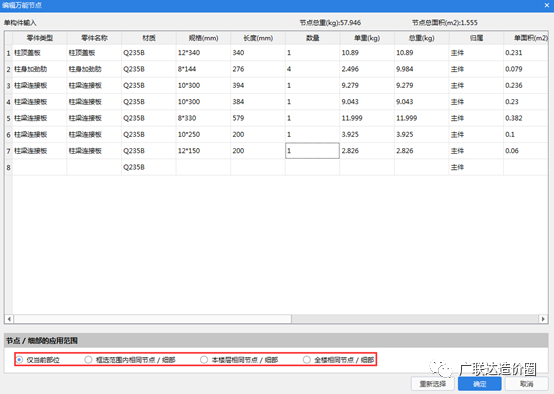
Task: Click the horizontal scrollbar thumb
Action: point(152,319)
